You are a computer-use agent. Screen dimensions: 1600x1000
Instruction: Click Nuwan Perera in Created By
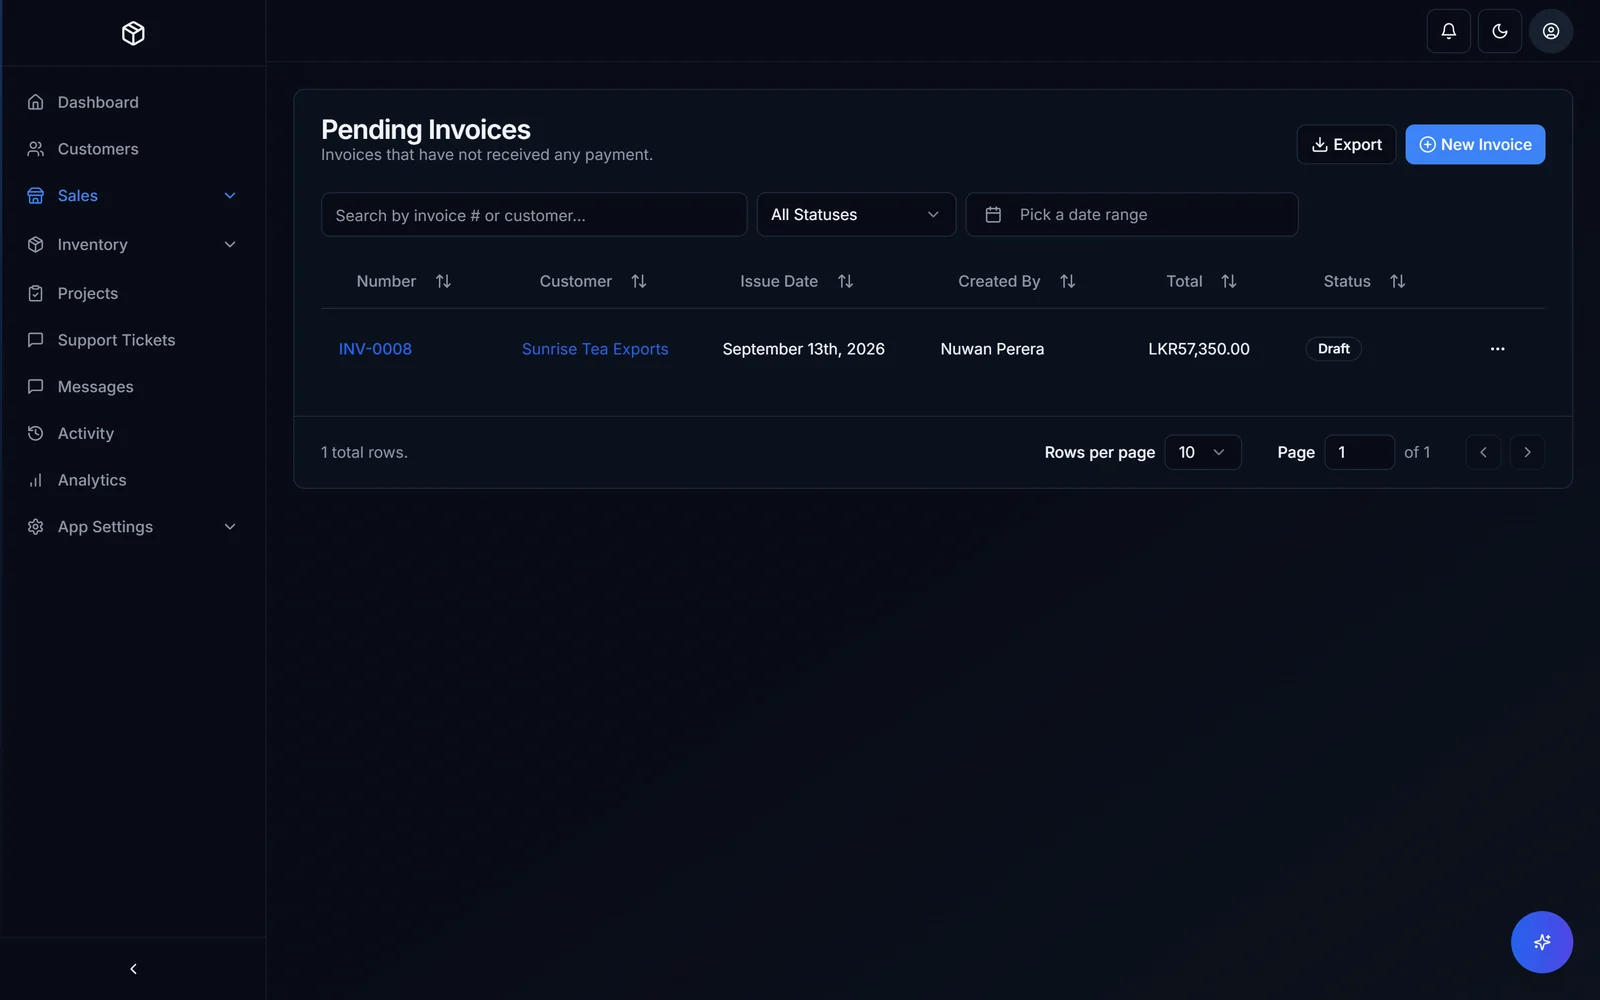pyautogui.click(x=992, y=349)
